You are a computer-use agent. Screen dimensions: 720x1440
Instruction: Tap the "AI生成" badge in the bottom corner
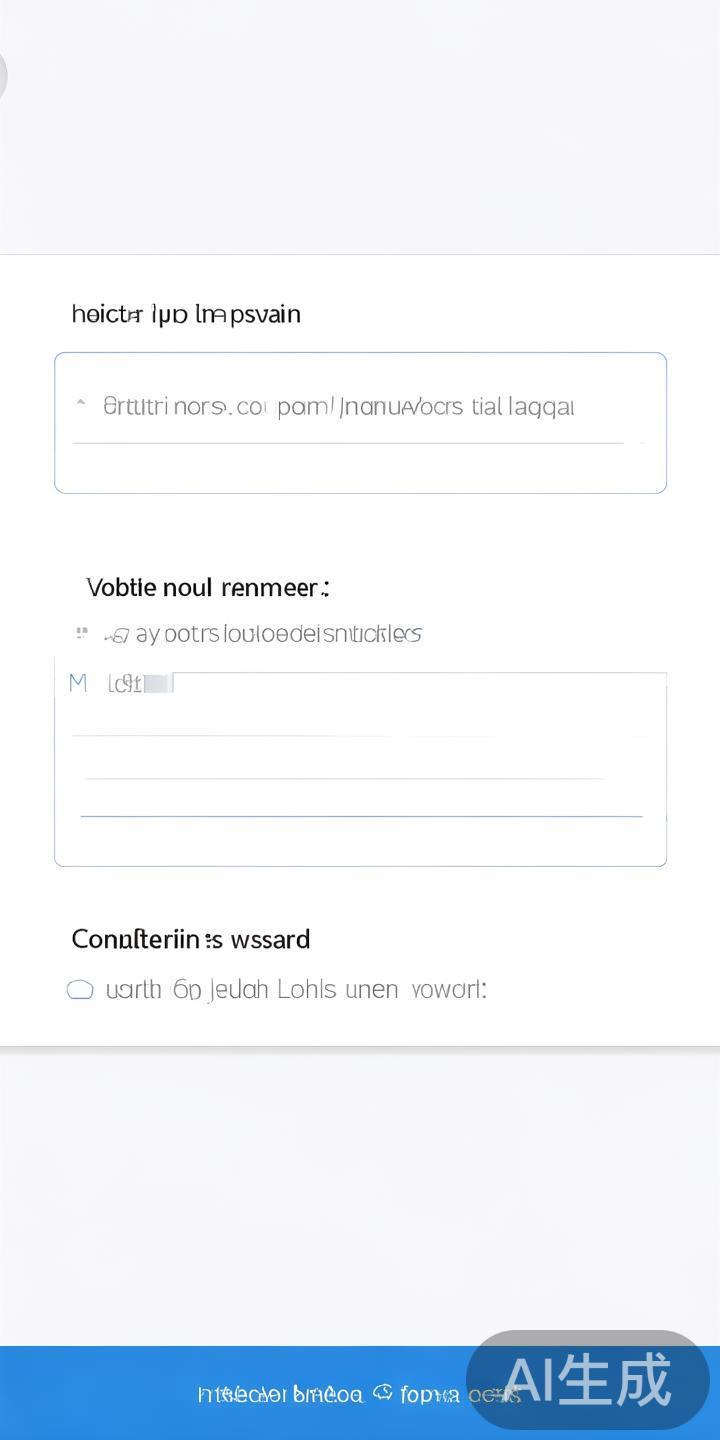[588, 1380]
